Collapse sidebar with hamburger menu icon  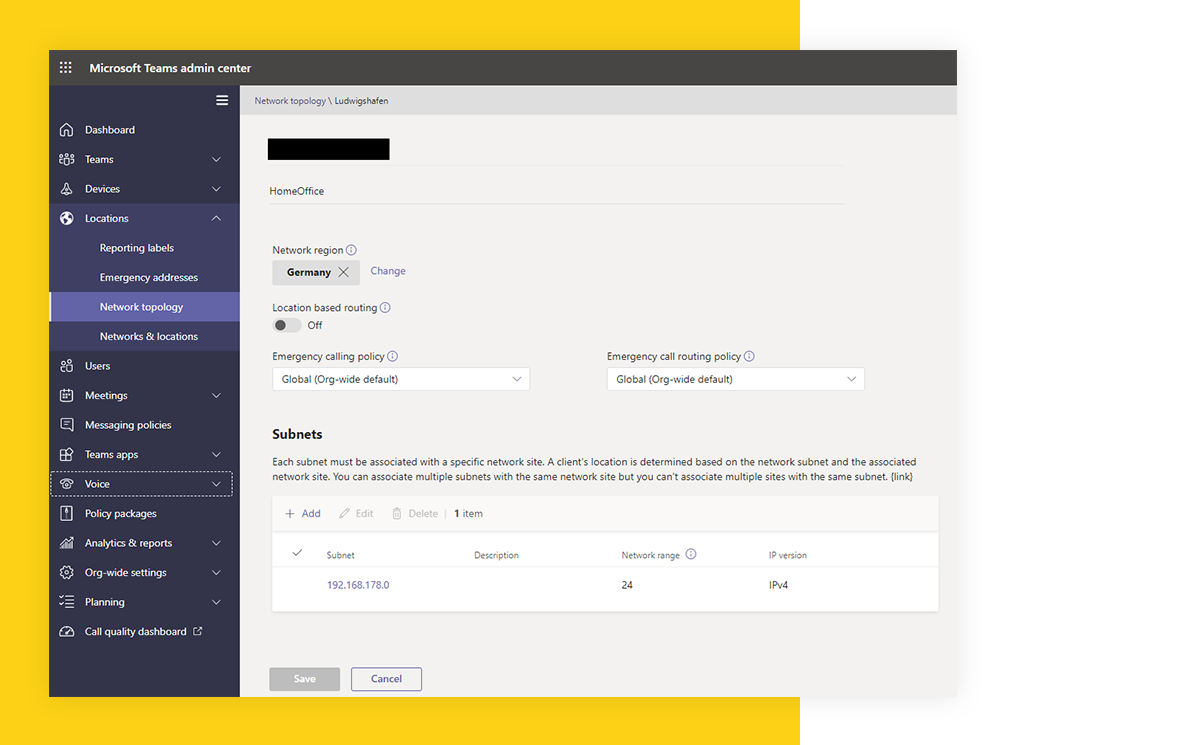222,100
